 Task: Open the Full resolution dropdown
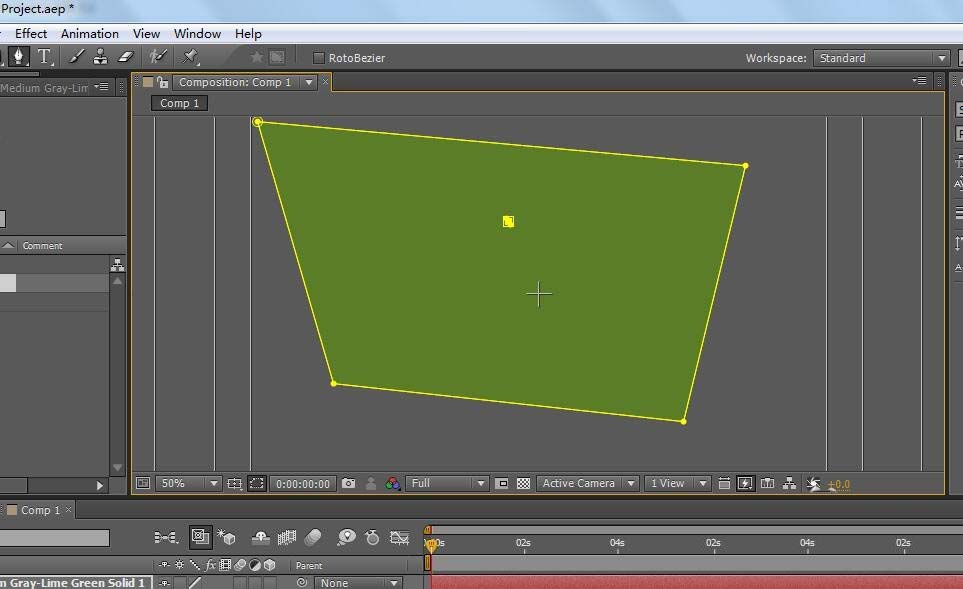coord(448,483)
